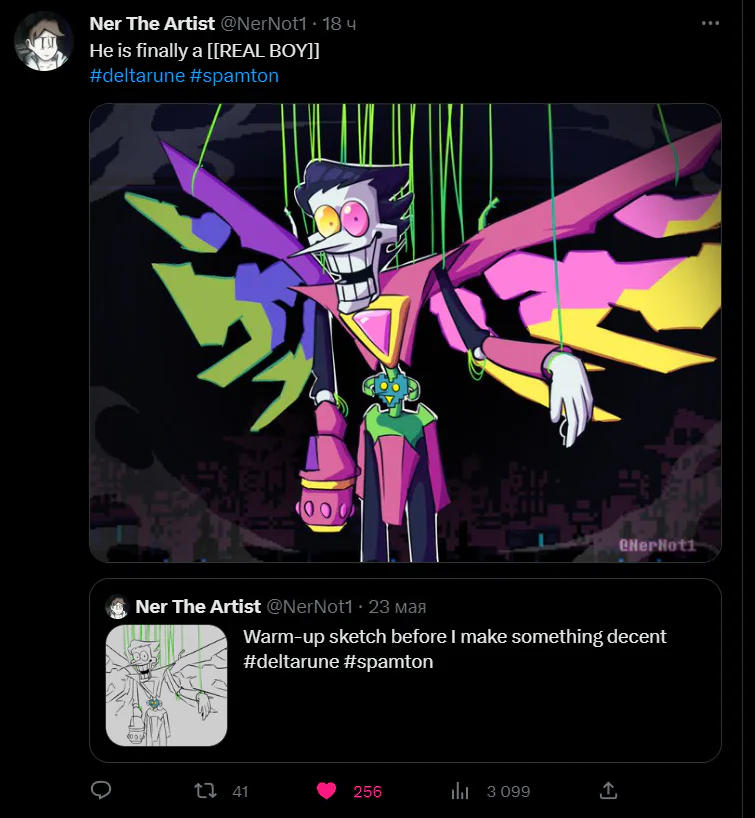755x818 pixels.
Task: Open the #deltarune hashtag link
Action: (x=135, y=75)
